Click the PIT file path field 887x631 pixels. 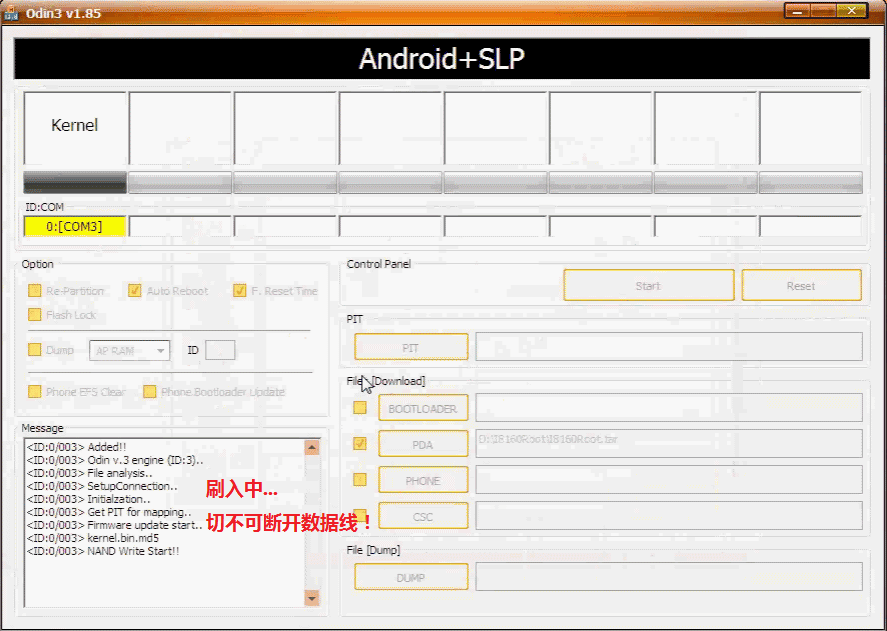669,347
